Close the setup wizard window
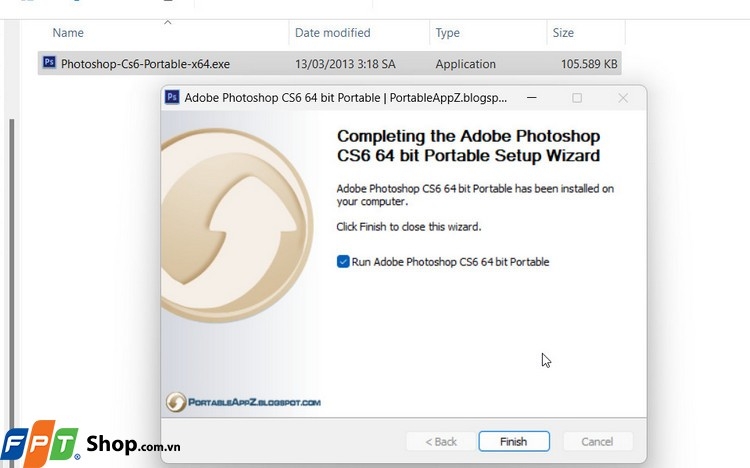Image resolution: width=750 pixels, height=468 pixels. point(623,98)
